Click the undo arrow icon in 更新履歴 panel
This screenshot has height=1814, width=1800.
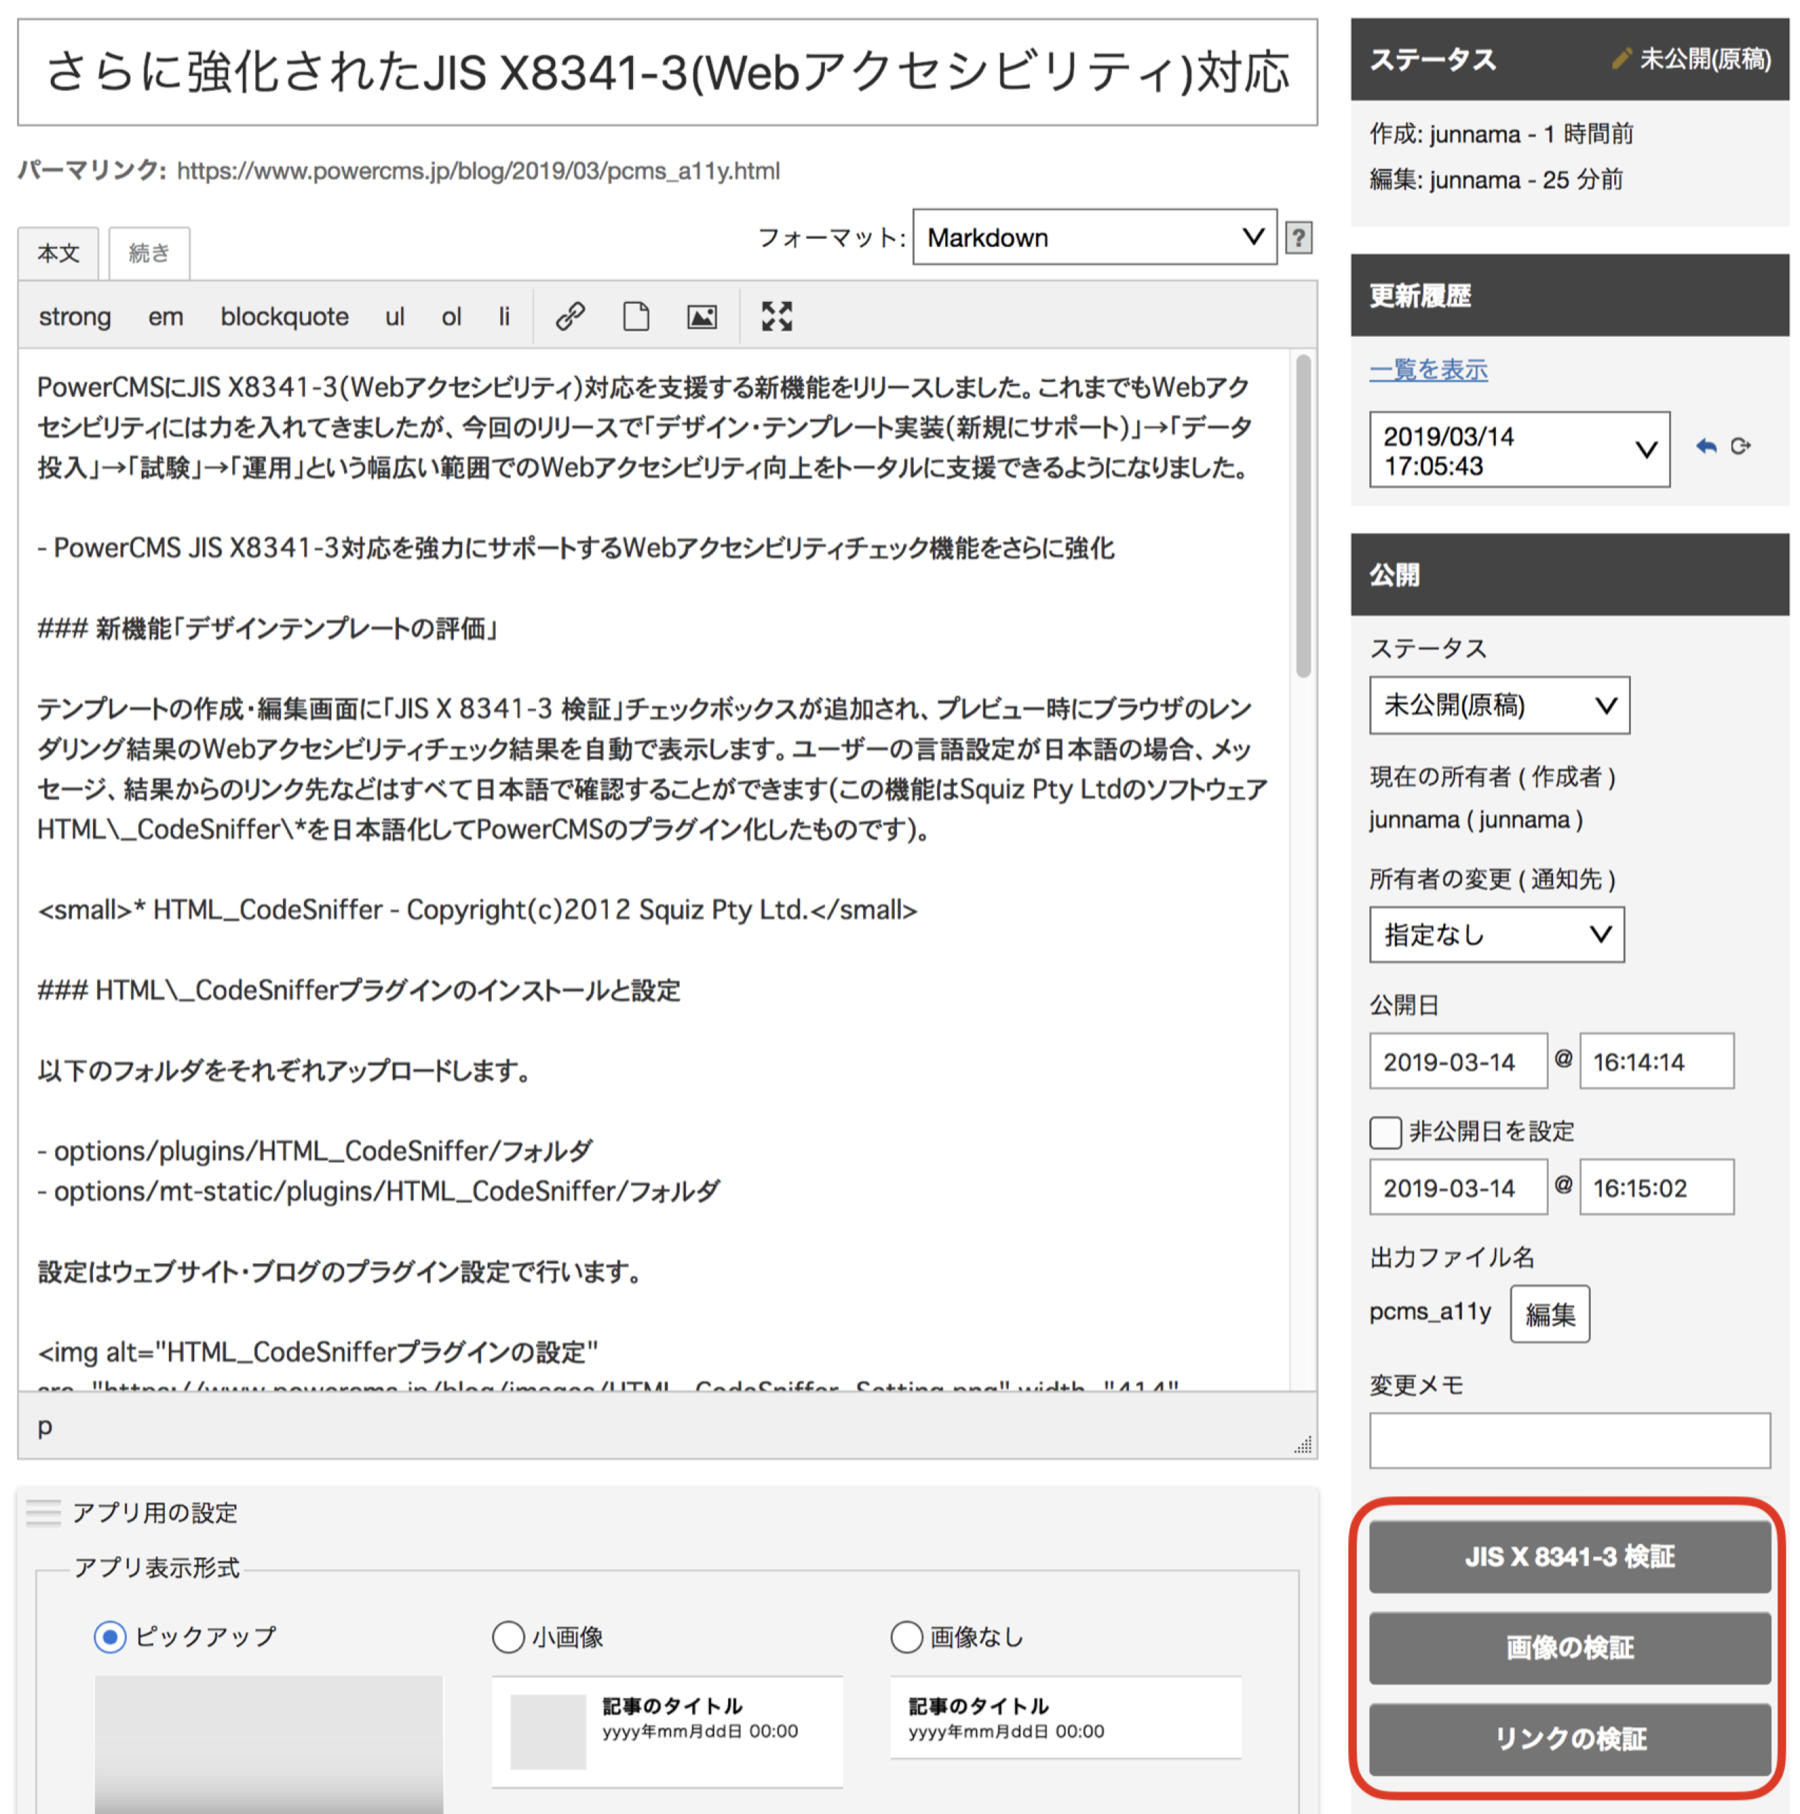1705,447
